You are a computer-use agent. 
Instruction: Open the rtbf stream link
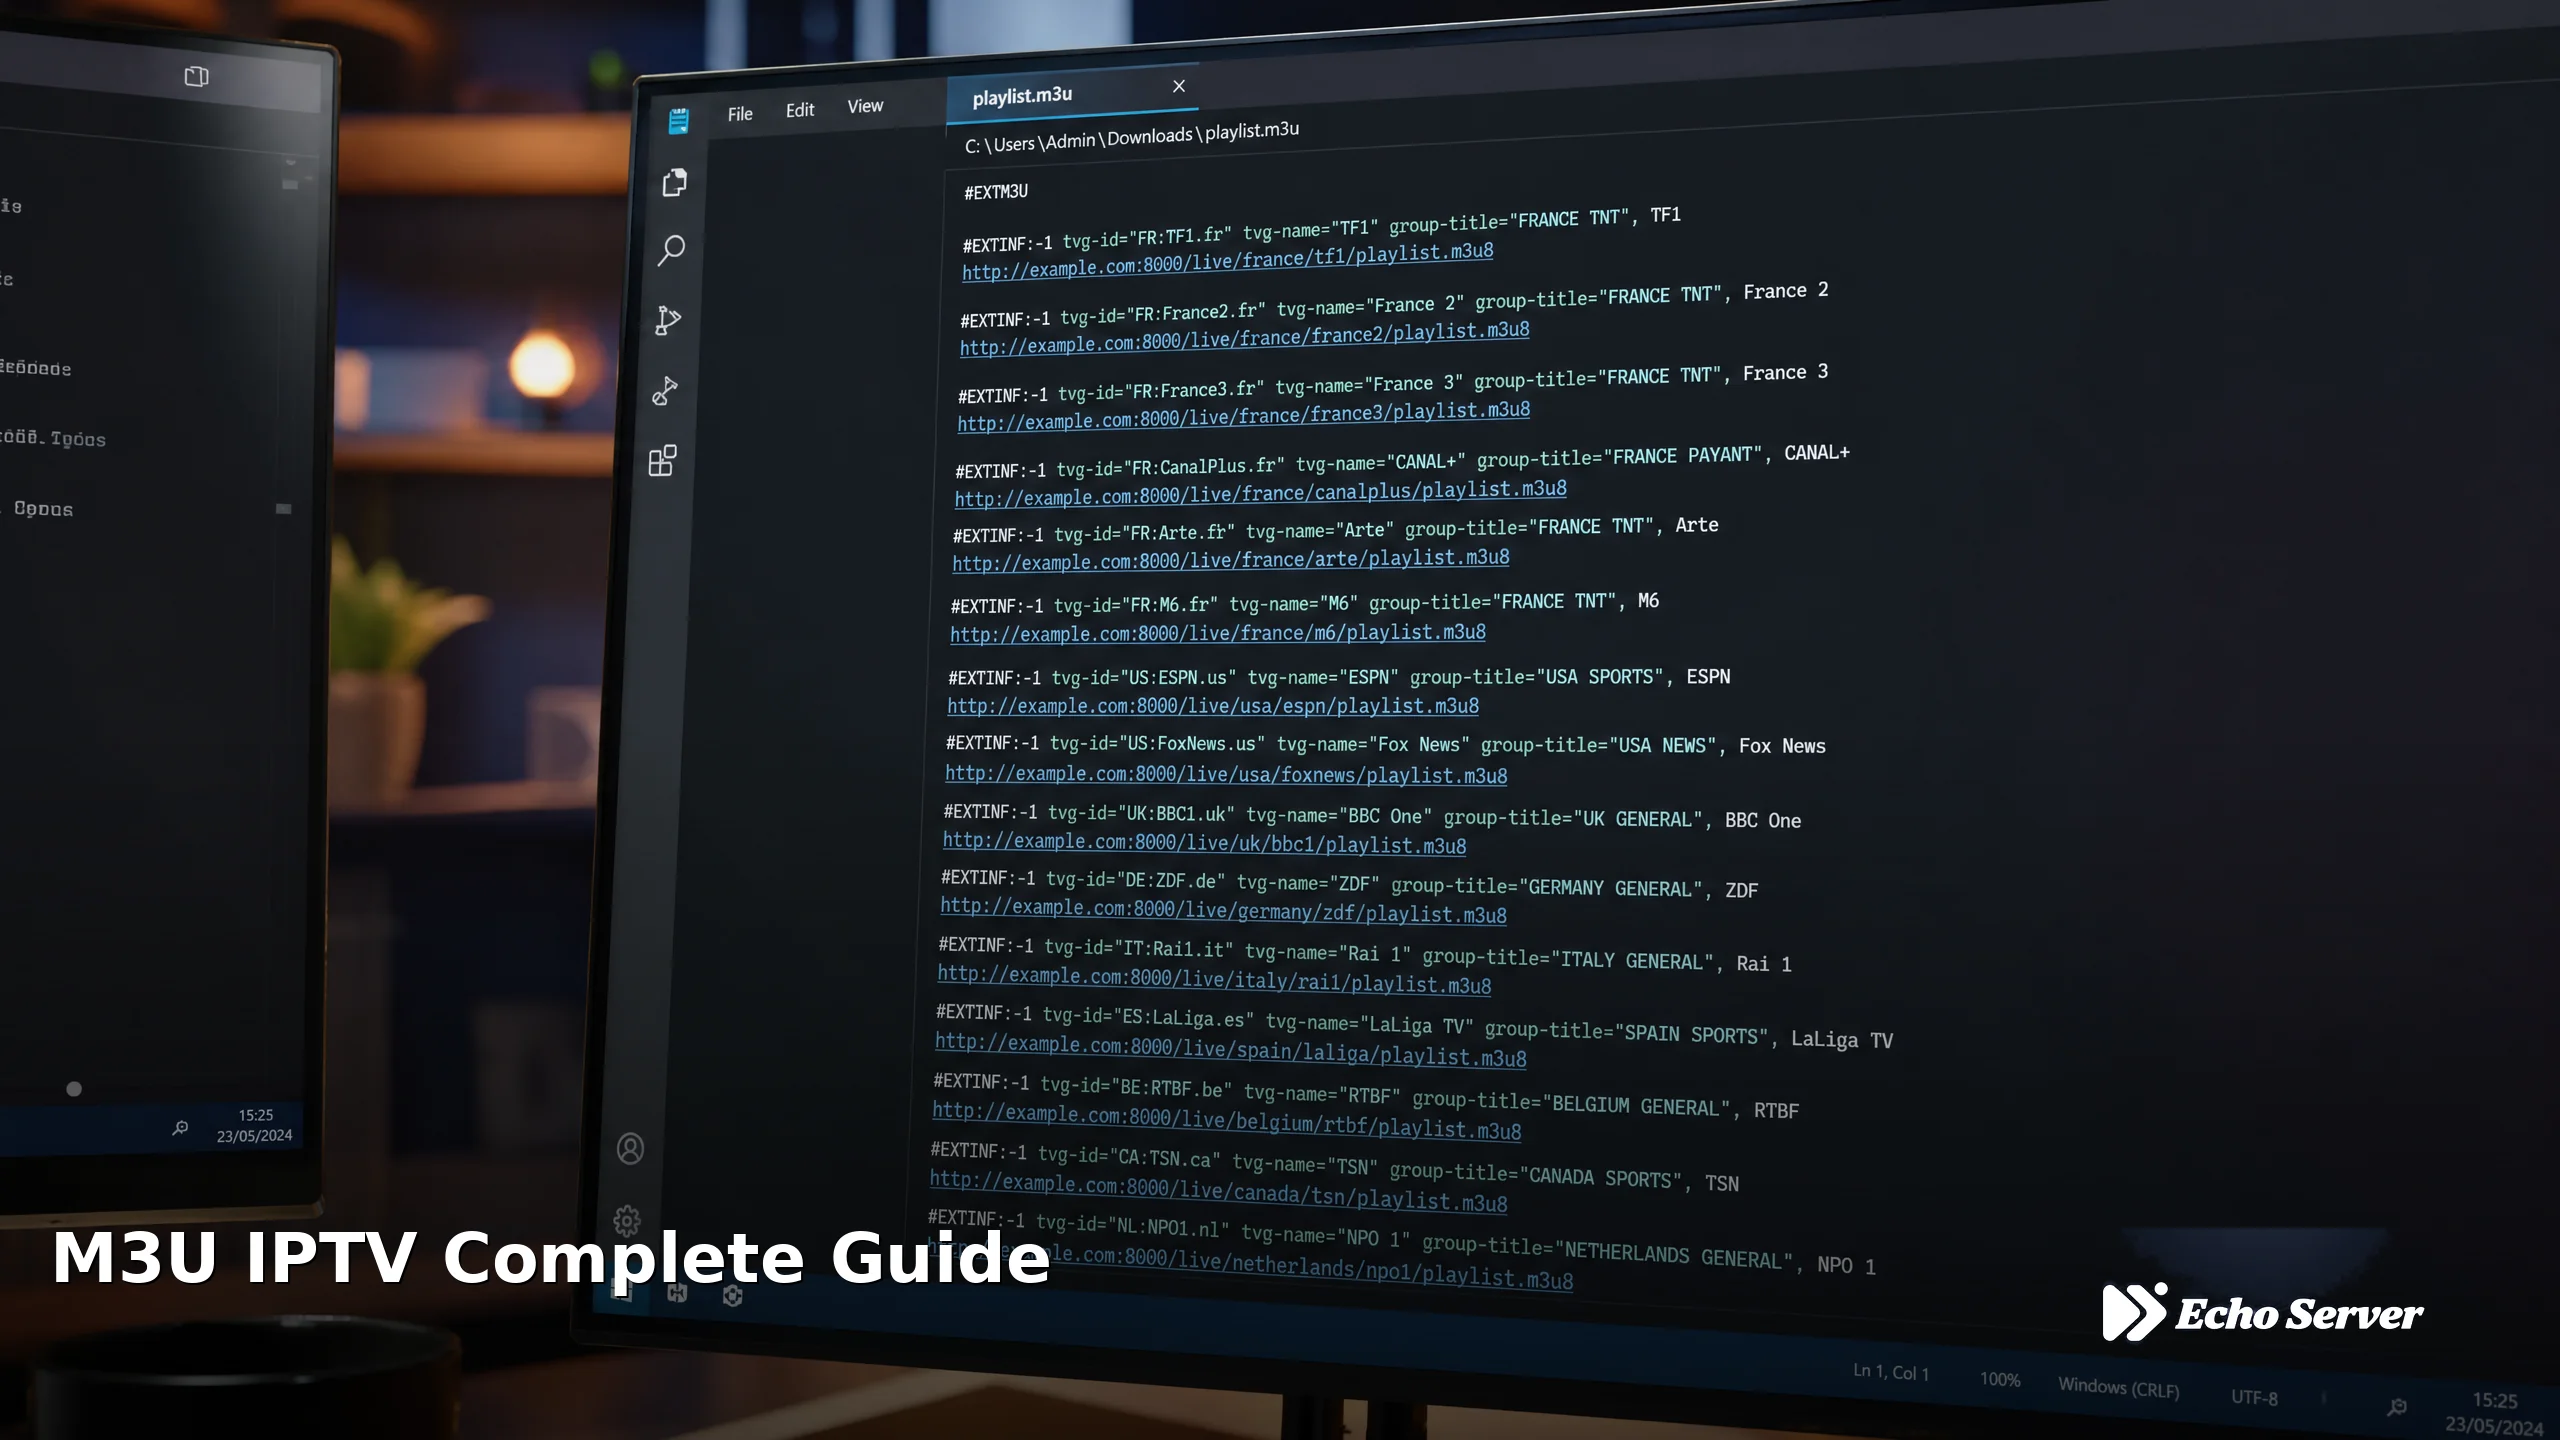1227,1120
